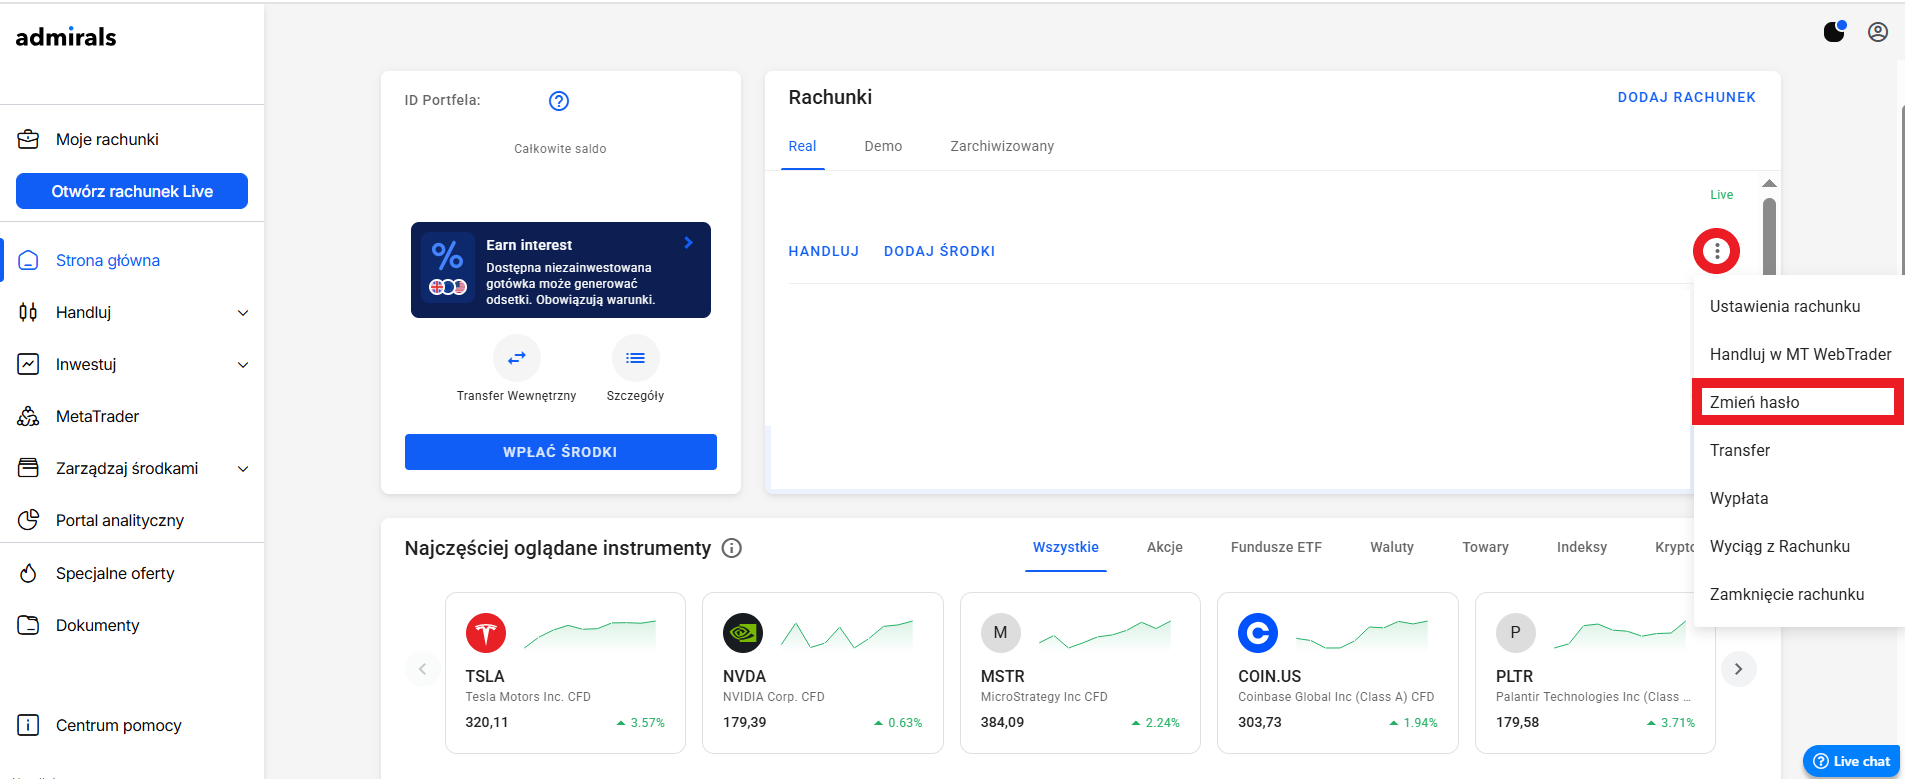
Task: Open account three-dot options menu
Action: (x=1717, y=251)
